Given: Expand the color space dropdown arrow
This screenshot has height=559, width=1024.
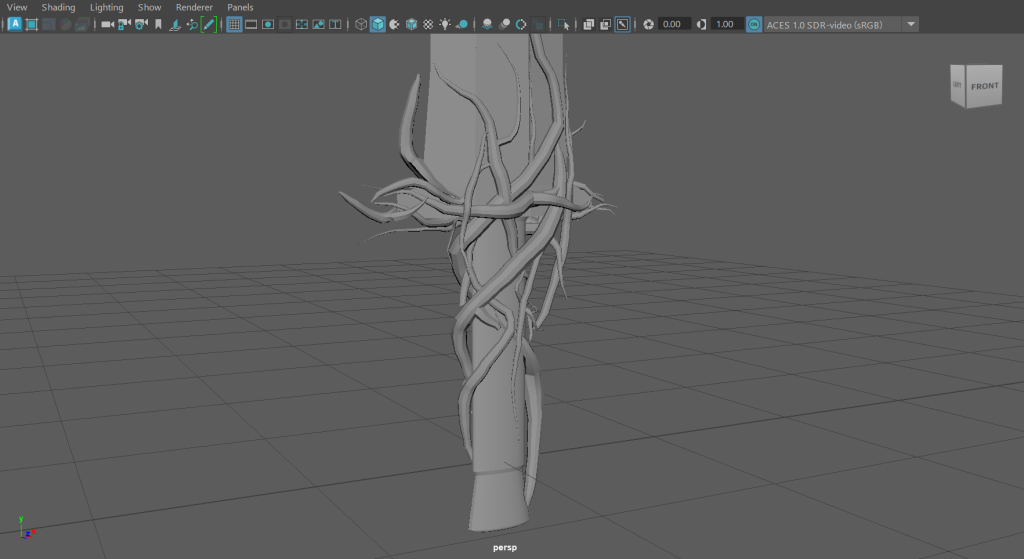Looking at the screenshot, I should [911, 24].
